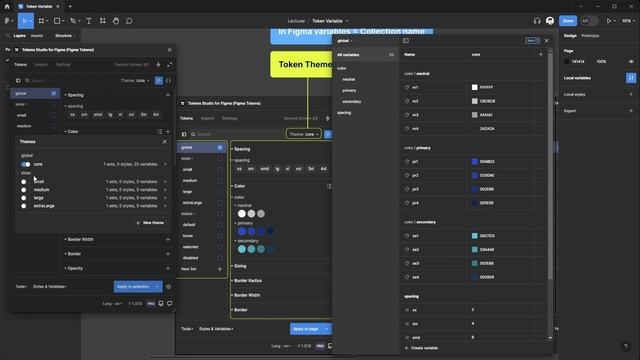
Task: Expand the Opacity token section
Action: [74, 268]
